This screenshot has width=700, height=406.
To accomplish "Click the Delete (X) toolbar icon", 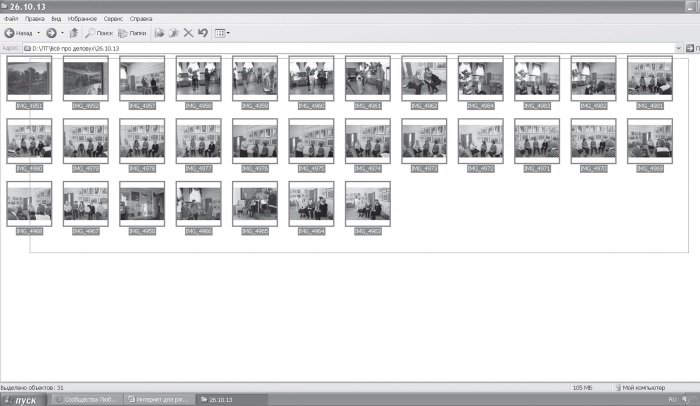I will point(188,33).
